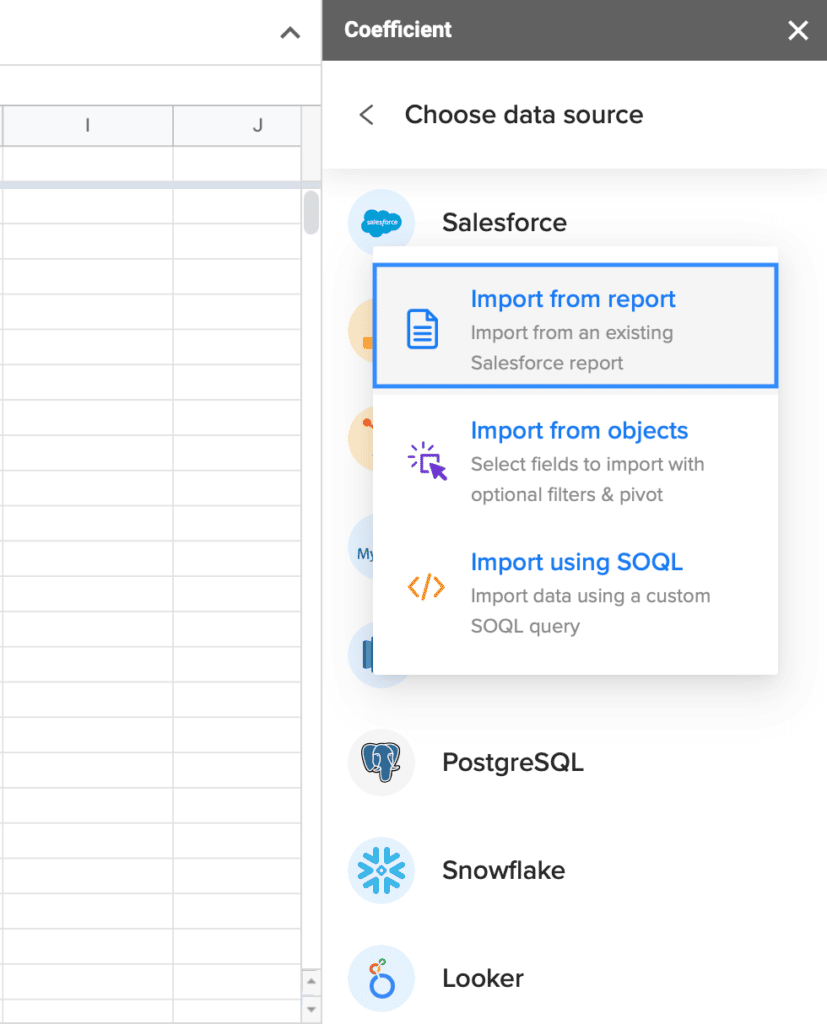Select column J header

(237, 125)
